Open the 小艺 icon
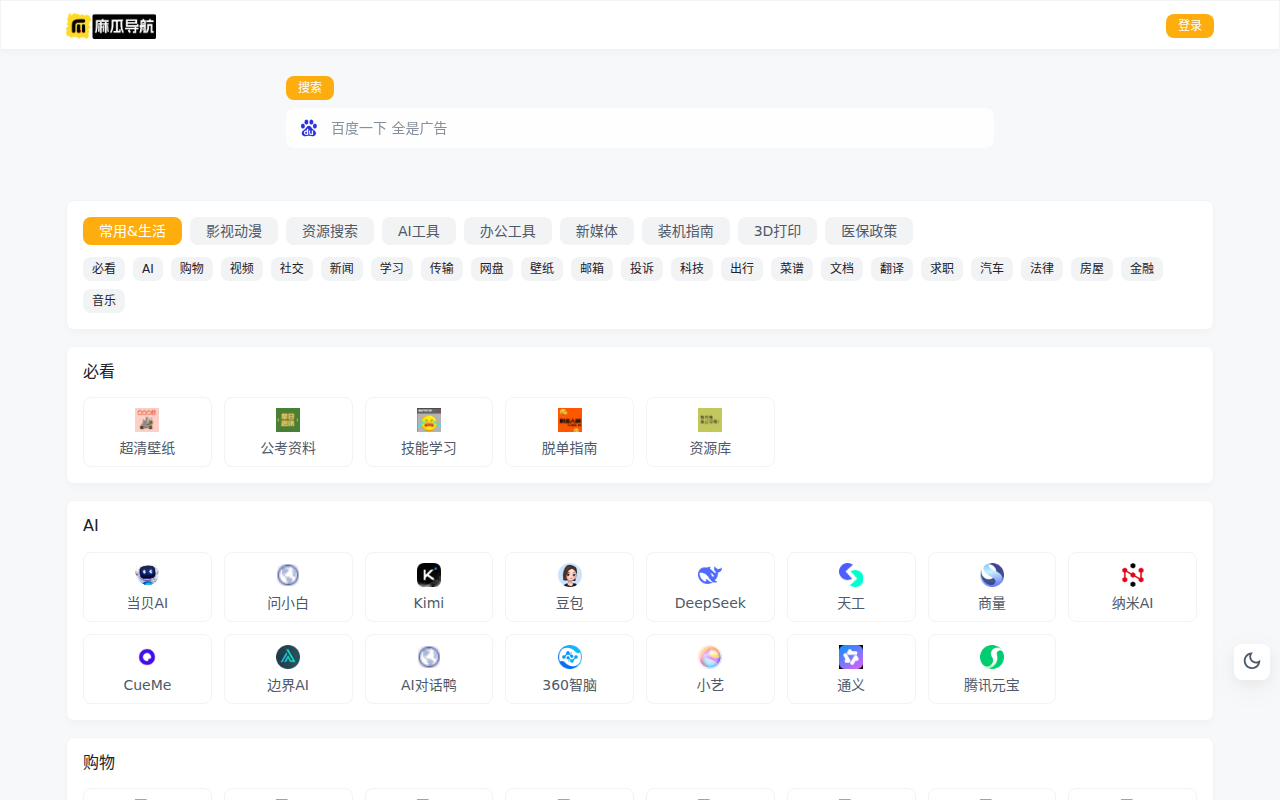This screenshot has height=800, width=1280. click(710, 657)
